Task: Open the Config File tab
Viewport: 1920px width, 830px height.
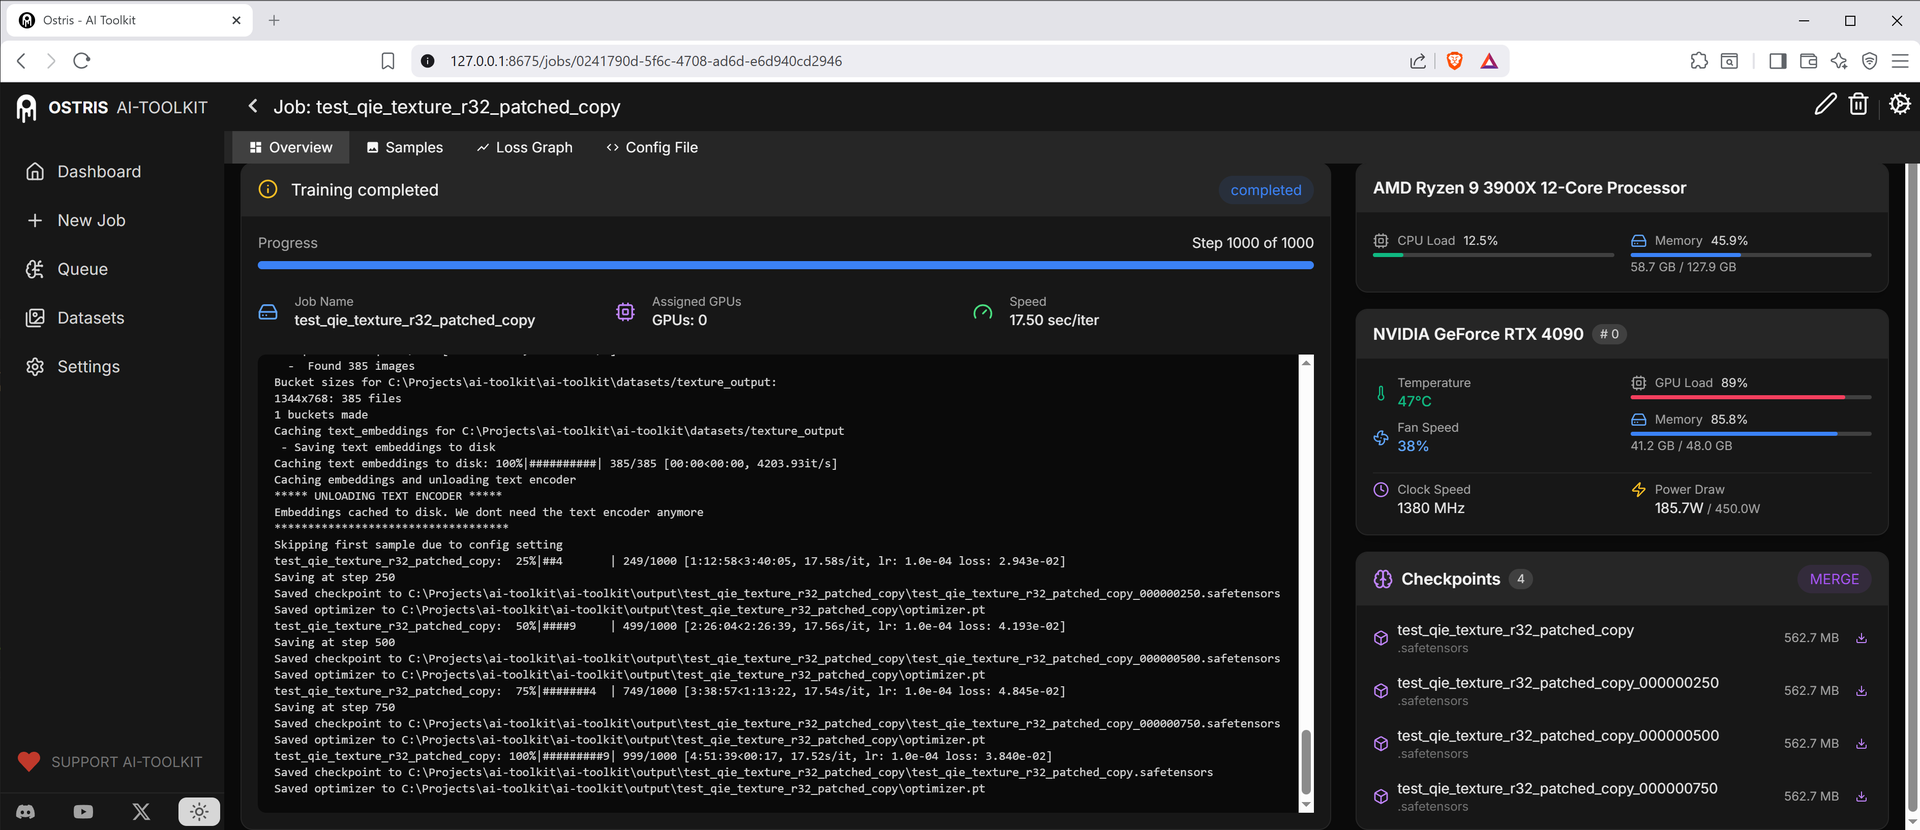Action: pos(652,147)
